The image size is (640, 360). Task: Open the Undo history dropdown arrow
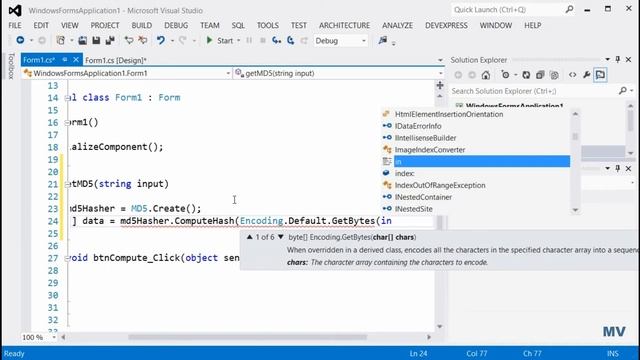pyautogui.click(x=172, y=40)
